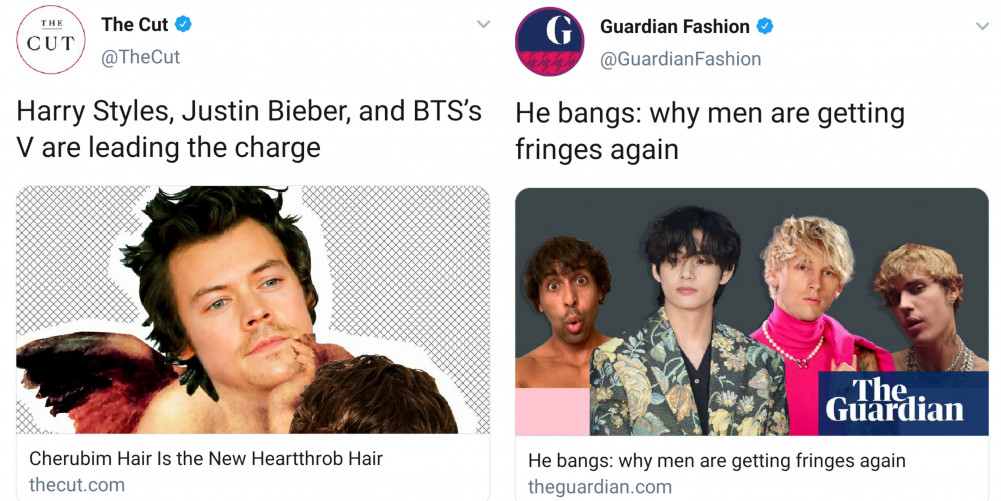Open the Guardian fringes article image
This screenshot has height=501, width=1001.
[x=751, y=311]
